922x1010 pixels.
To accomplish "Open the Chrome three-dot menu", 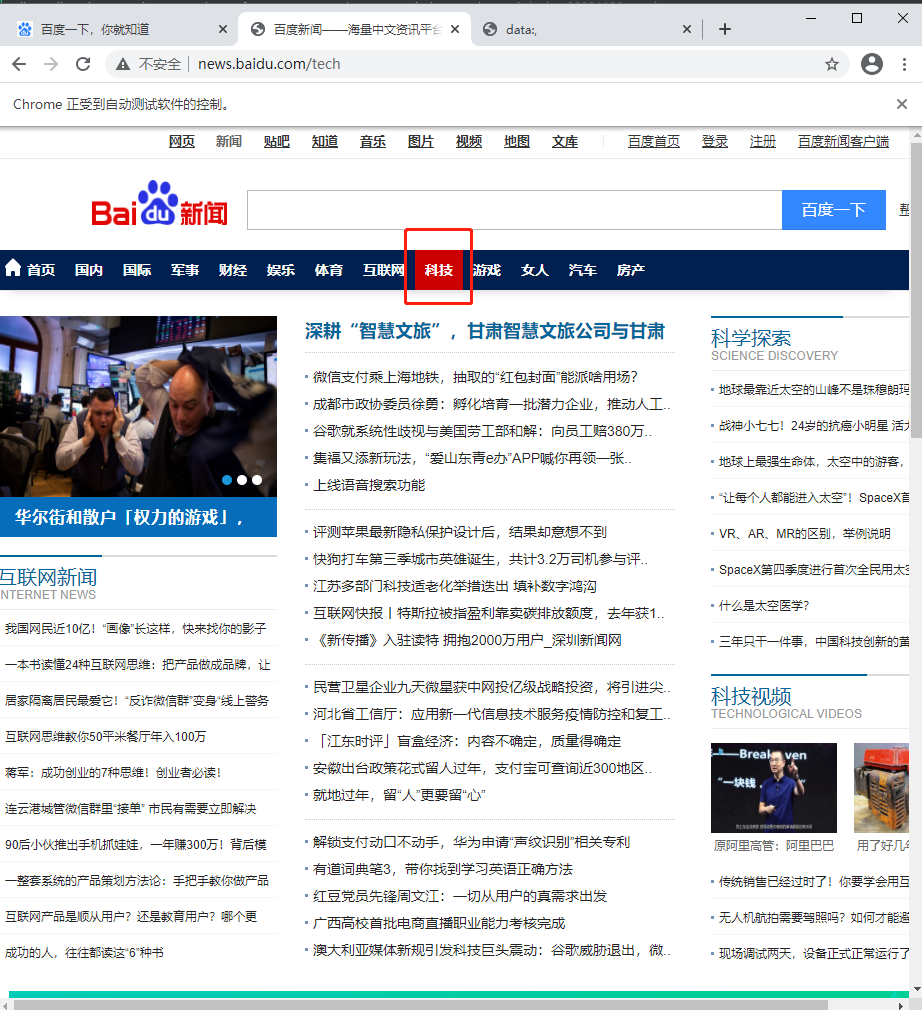I will (x=905, y=64).
